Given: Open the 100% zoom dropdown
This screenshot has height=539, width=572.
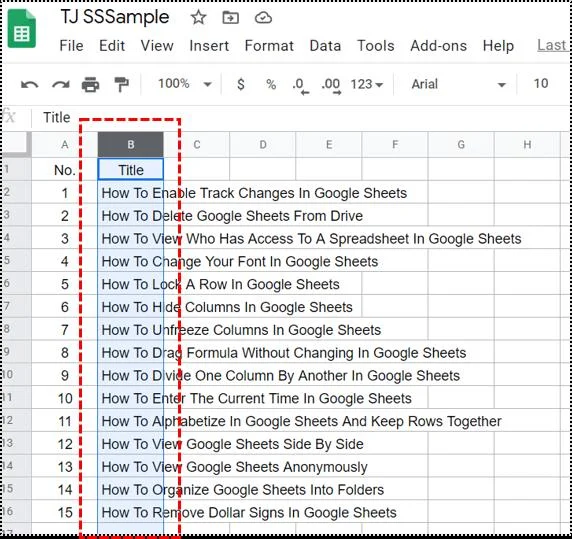Looking at the screenshot, I should (185, 84).
